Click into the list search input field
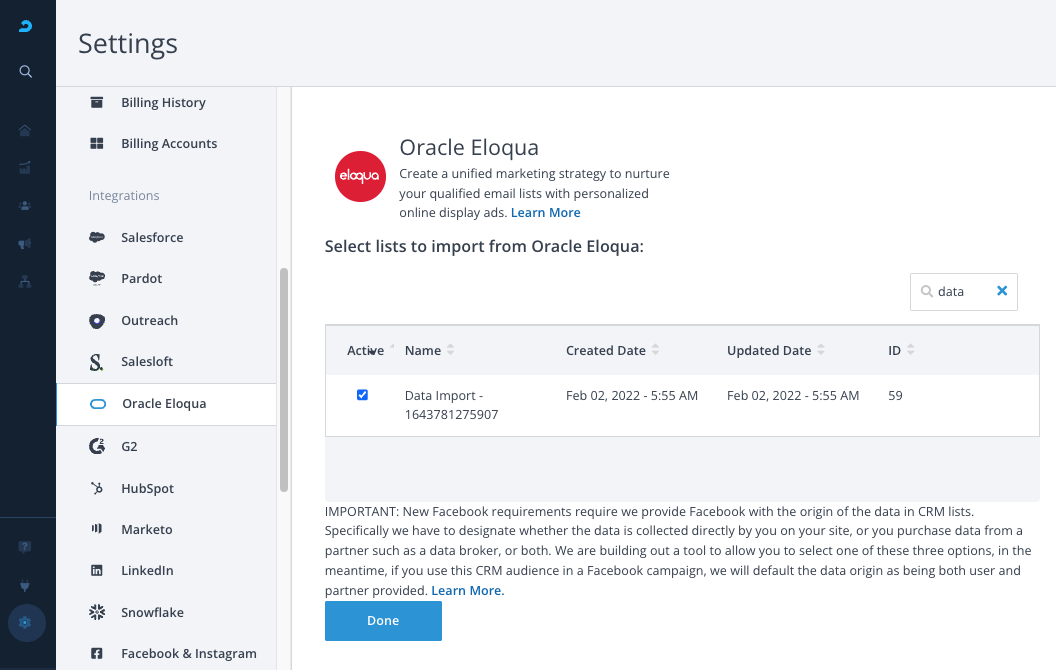The height and width of the screenshot is (670, 1056). [x=961, y=292]
